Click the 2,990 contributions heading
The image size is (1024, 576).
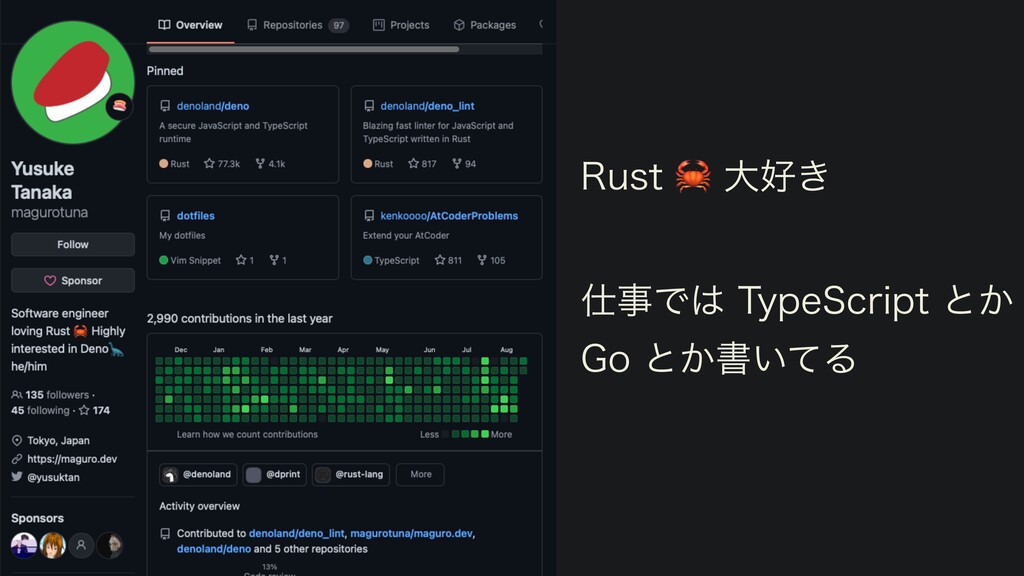tap(240, 319)
